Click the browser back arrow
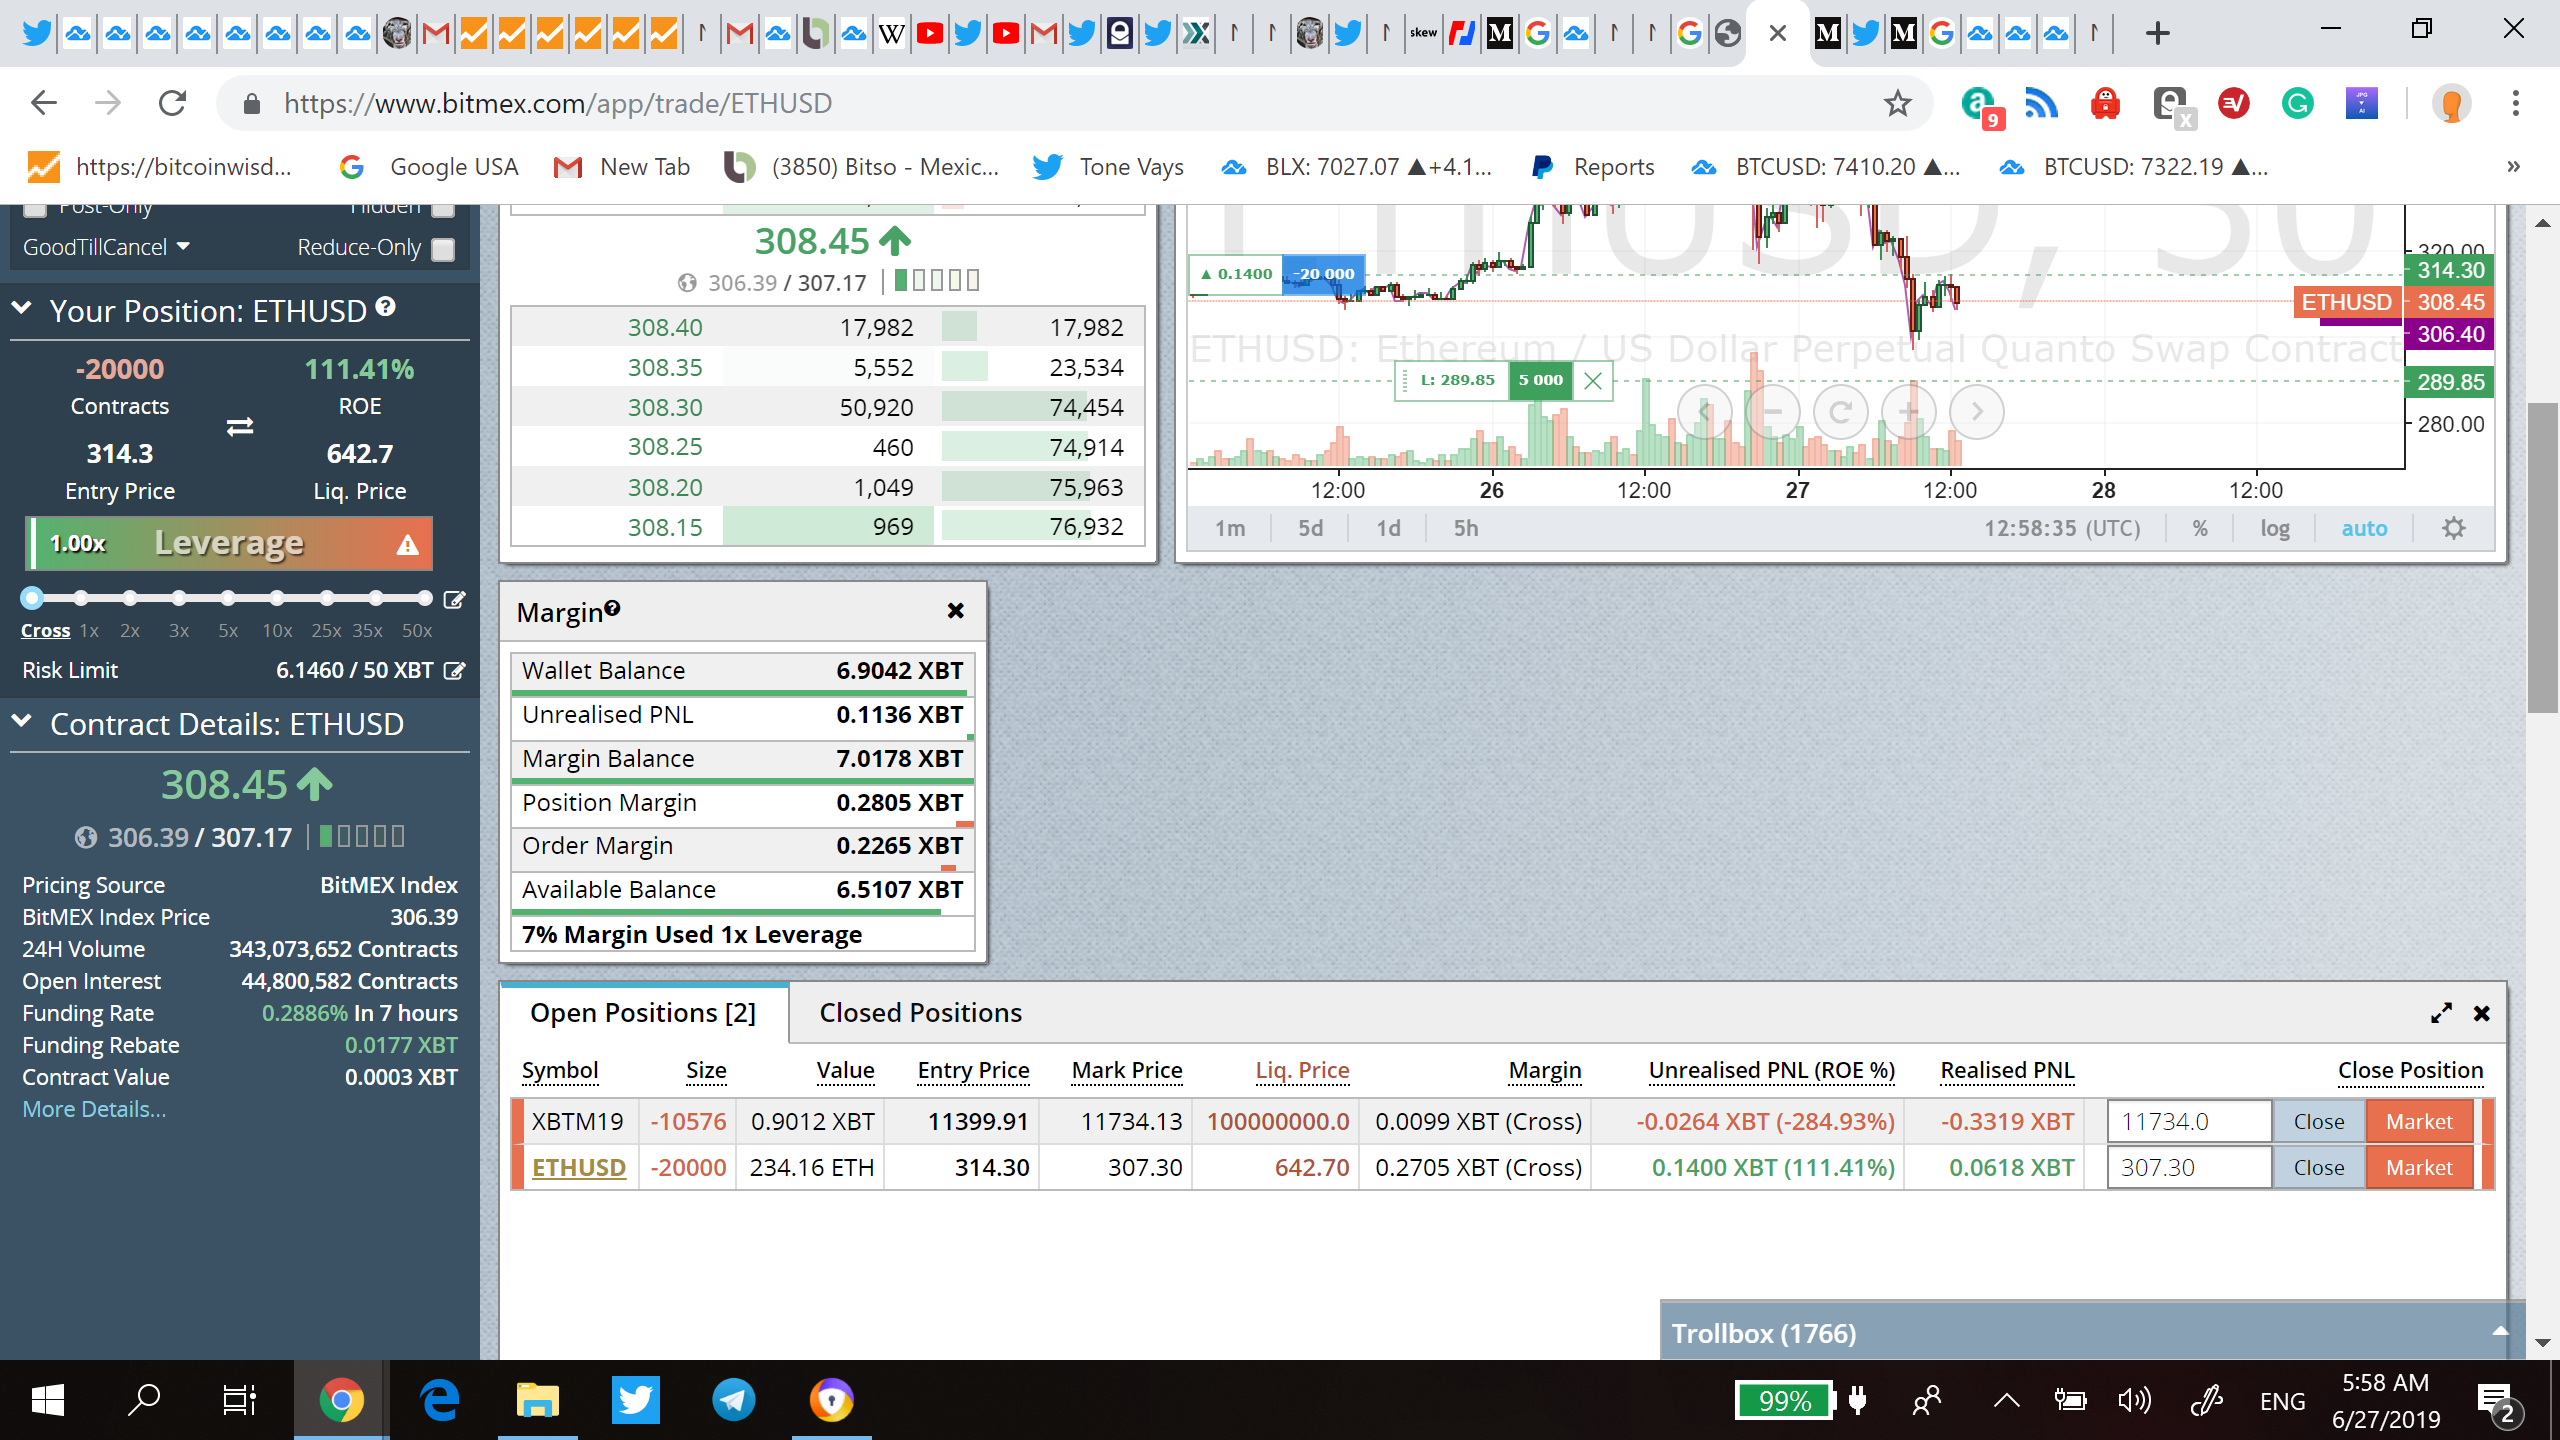Screen dimensions: 2560x1440 [44, 103]
